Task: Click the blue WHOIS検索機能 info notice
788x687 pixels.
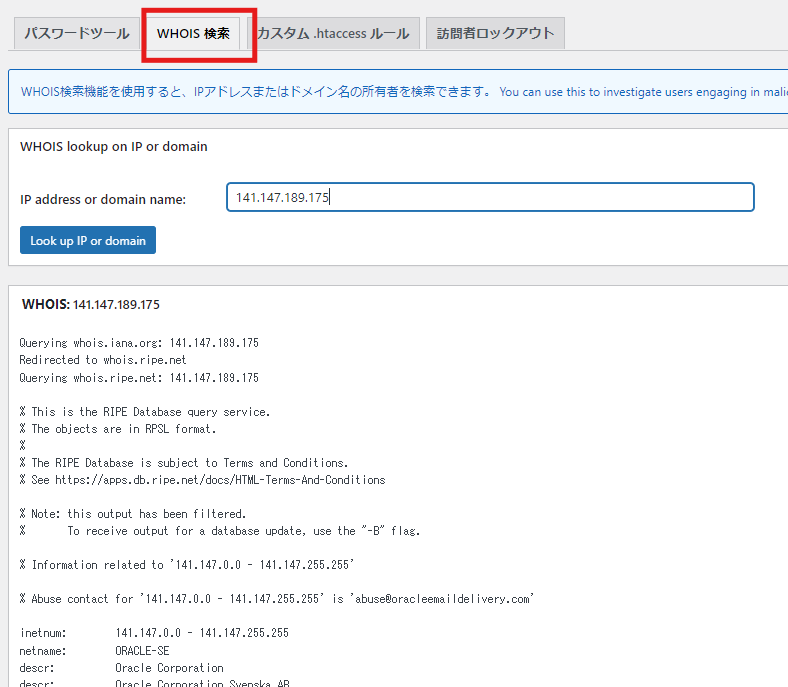Action: [400, 92]
